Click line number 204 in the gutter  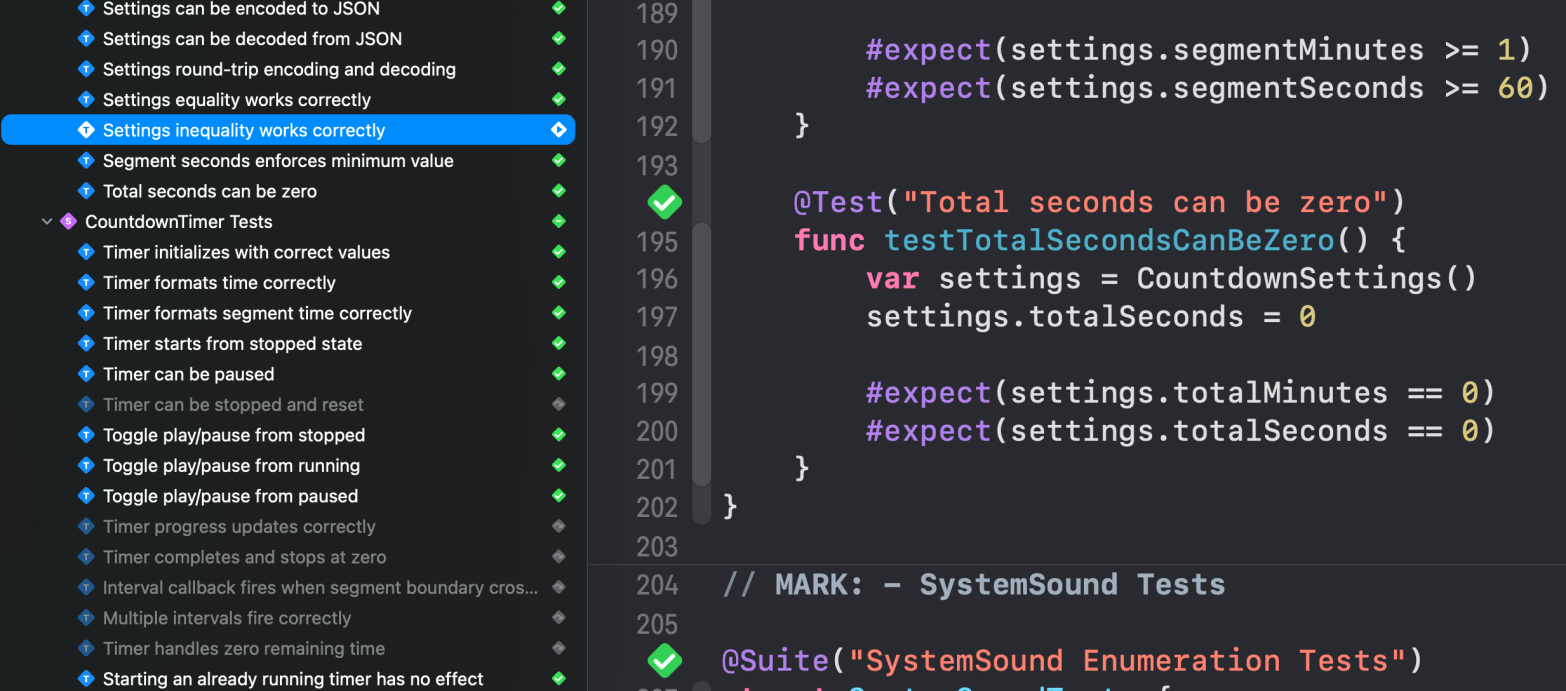coord(657,585)
